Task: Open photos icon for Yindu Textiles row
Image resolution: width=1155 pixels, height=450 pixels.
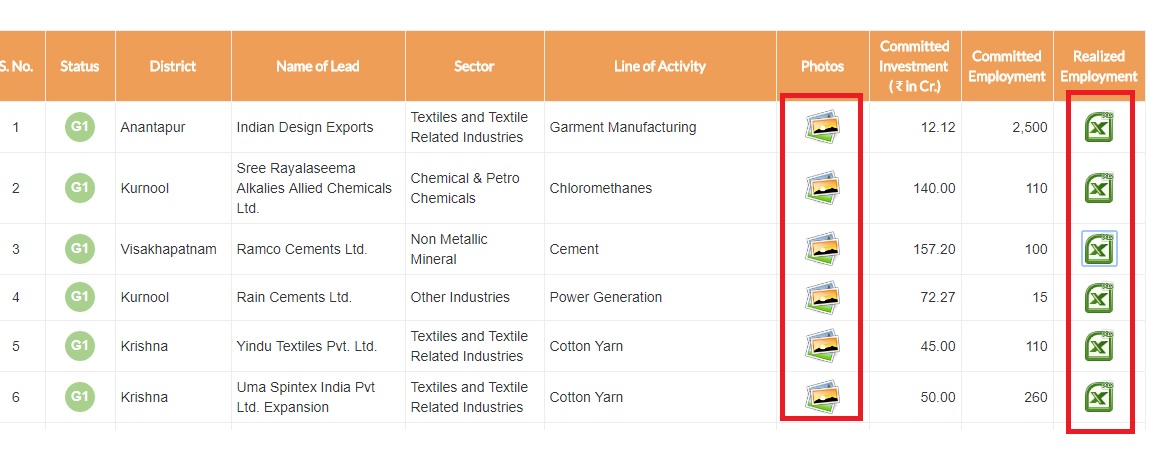Action: [x=822, y=345]
